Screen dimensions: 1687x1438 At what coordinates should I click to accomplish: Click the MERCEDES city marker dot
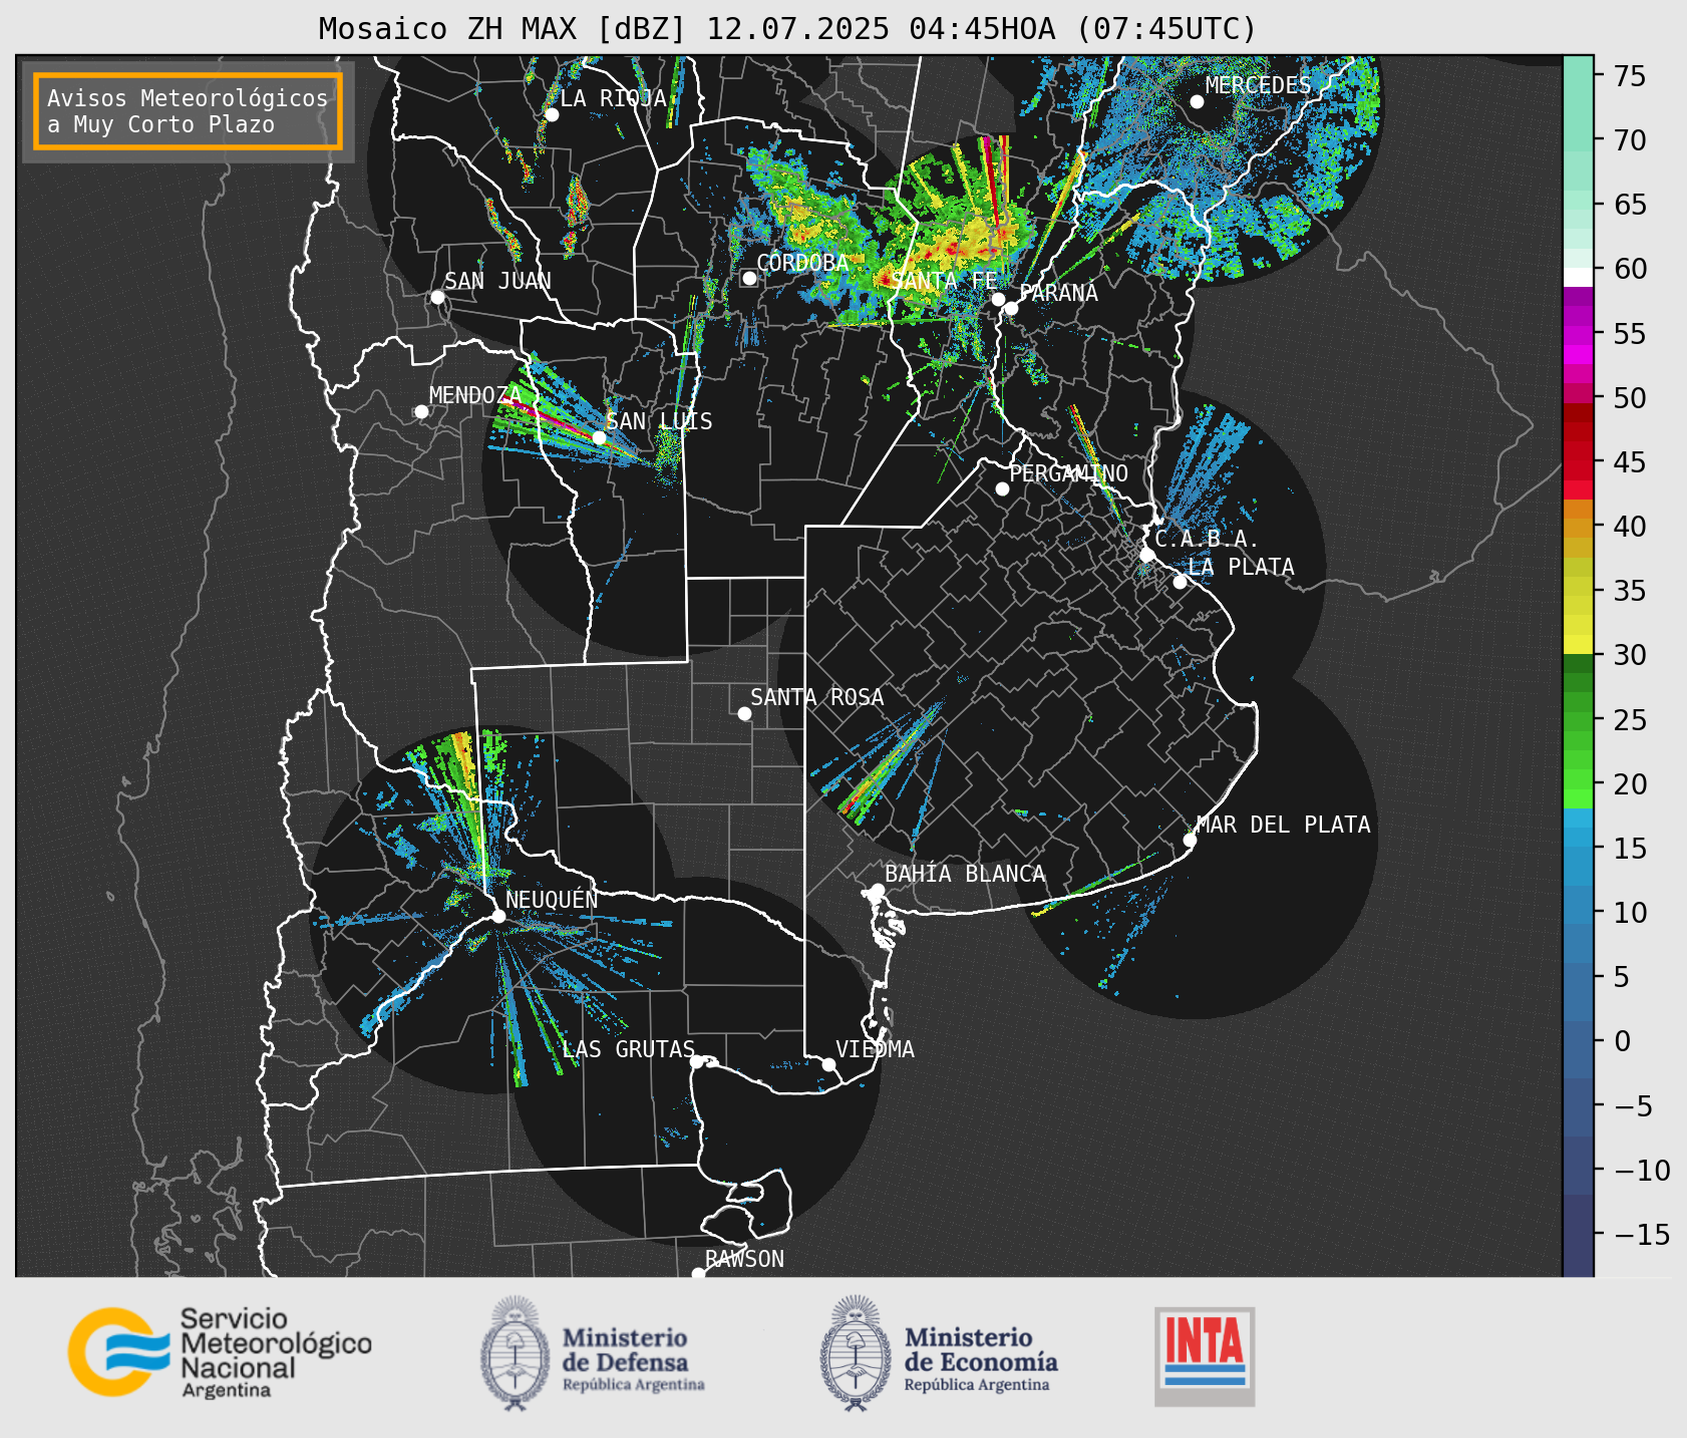pyautogui.click(x=1196, y=102)
